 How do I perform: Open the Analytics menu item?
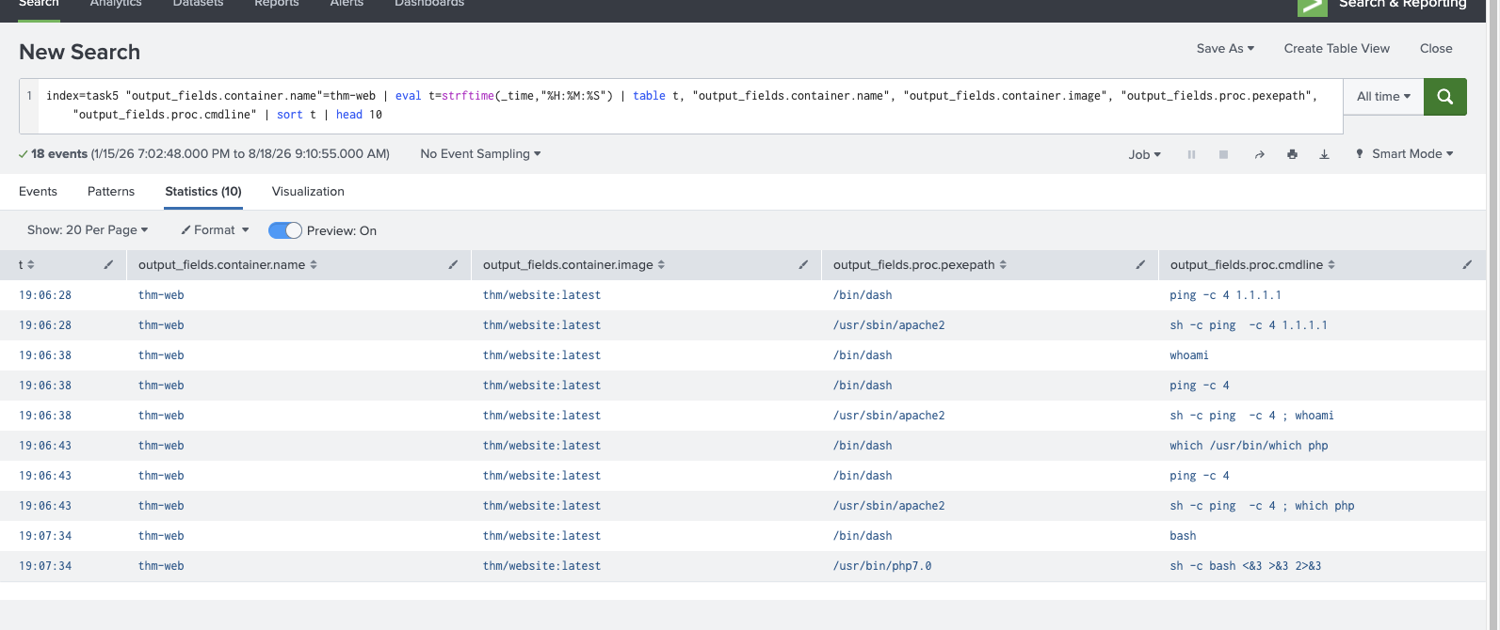[116, 4]
